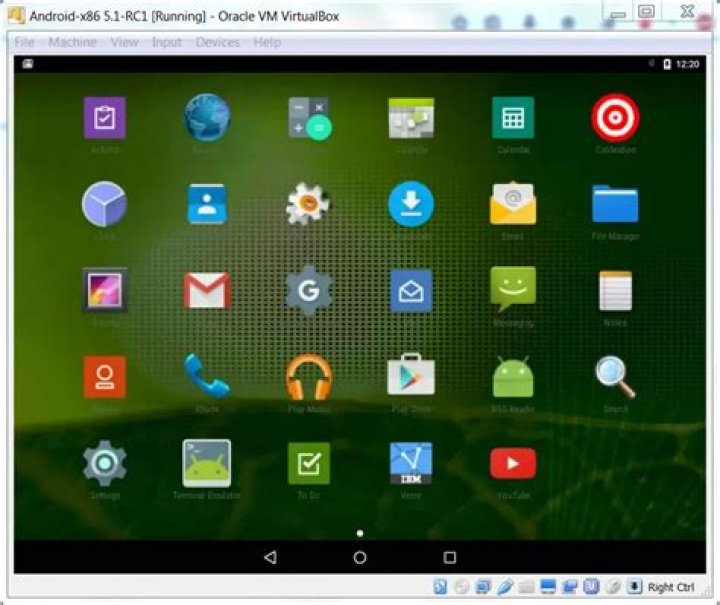
Task: Launch the Browser globe app
Action: (x=207, y=118)
